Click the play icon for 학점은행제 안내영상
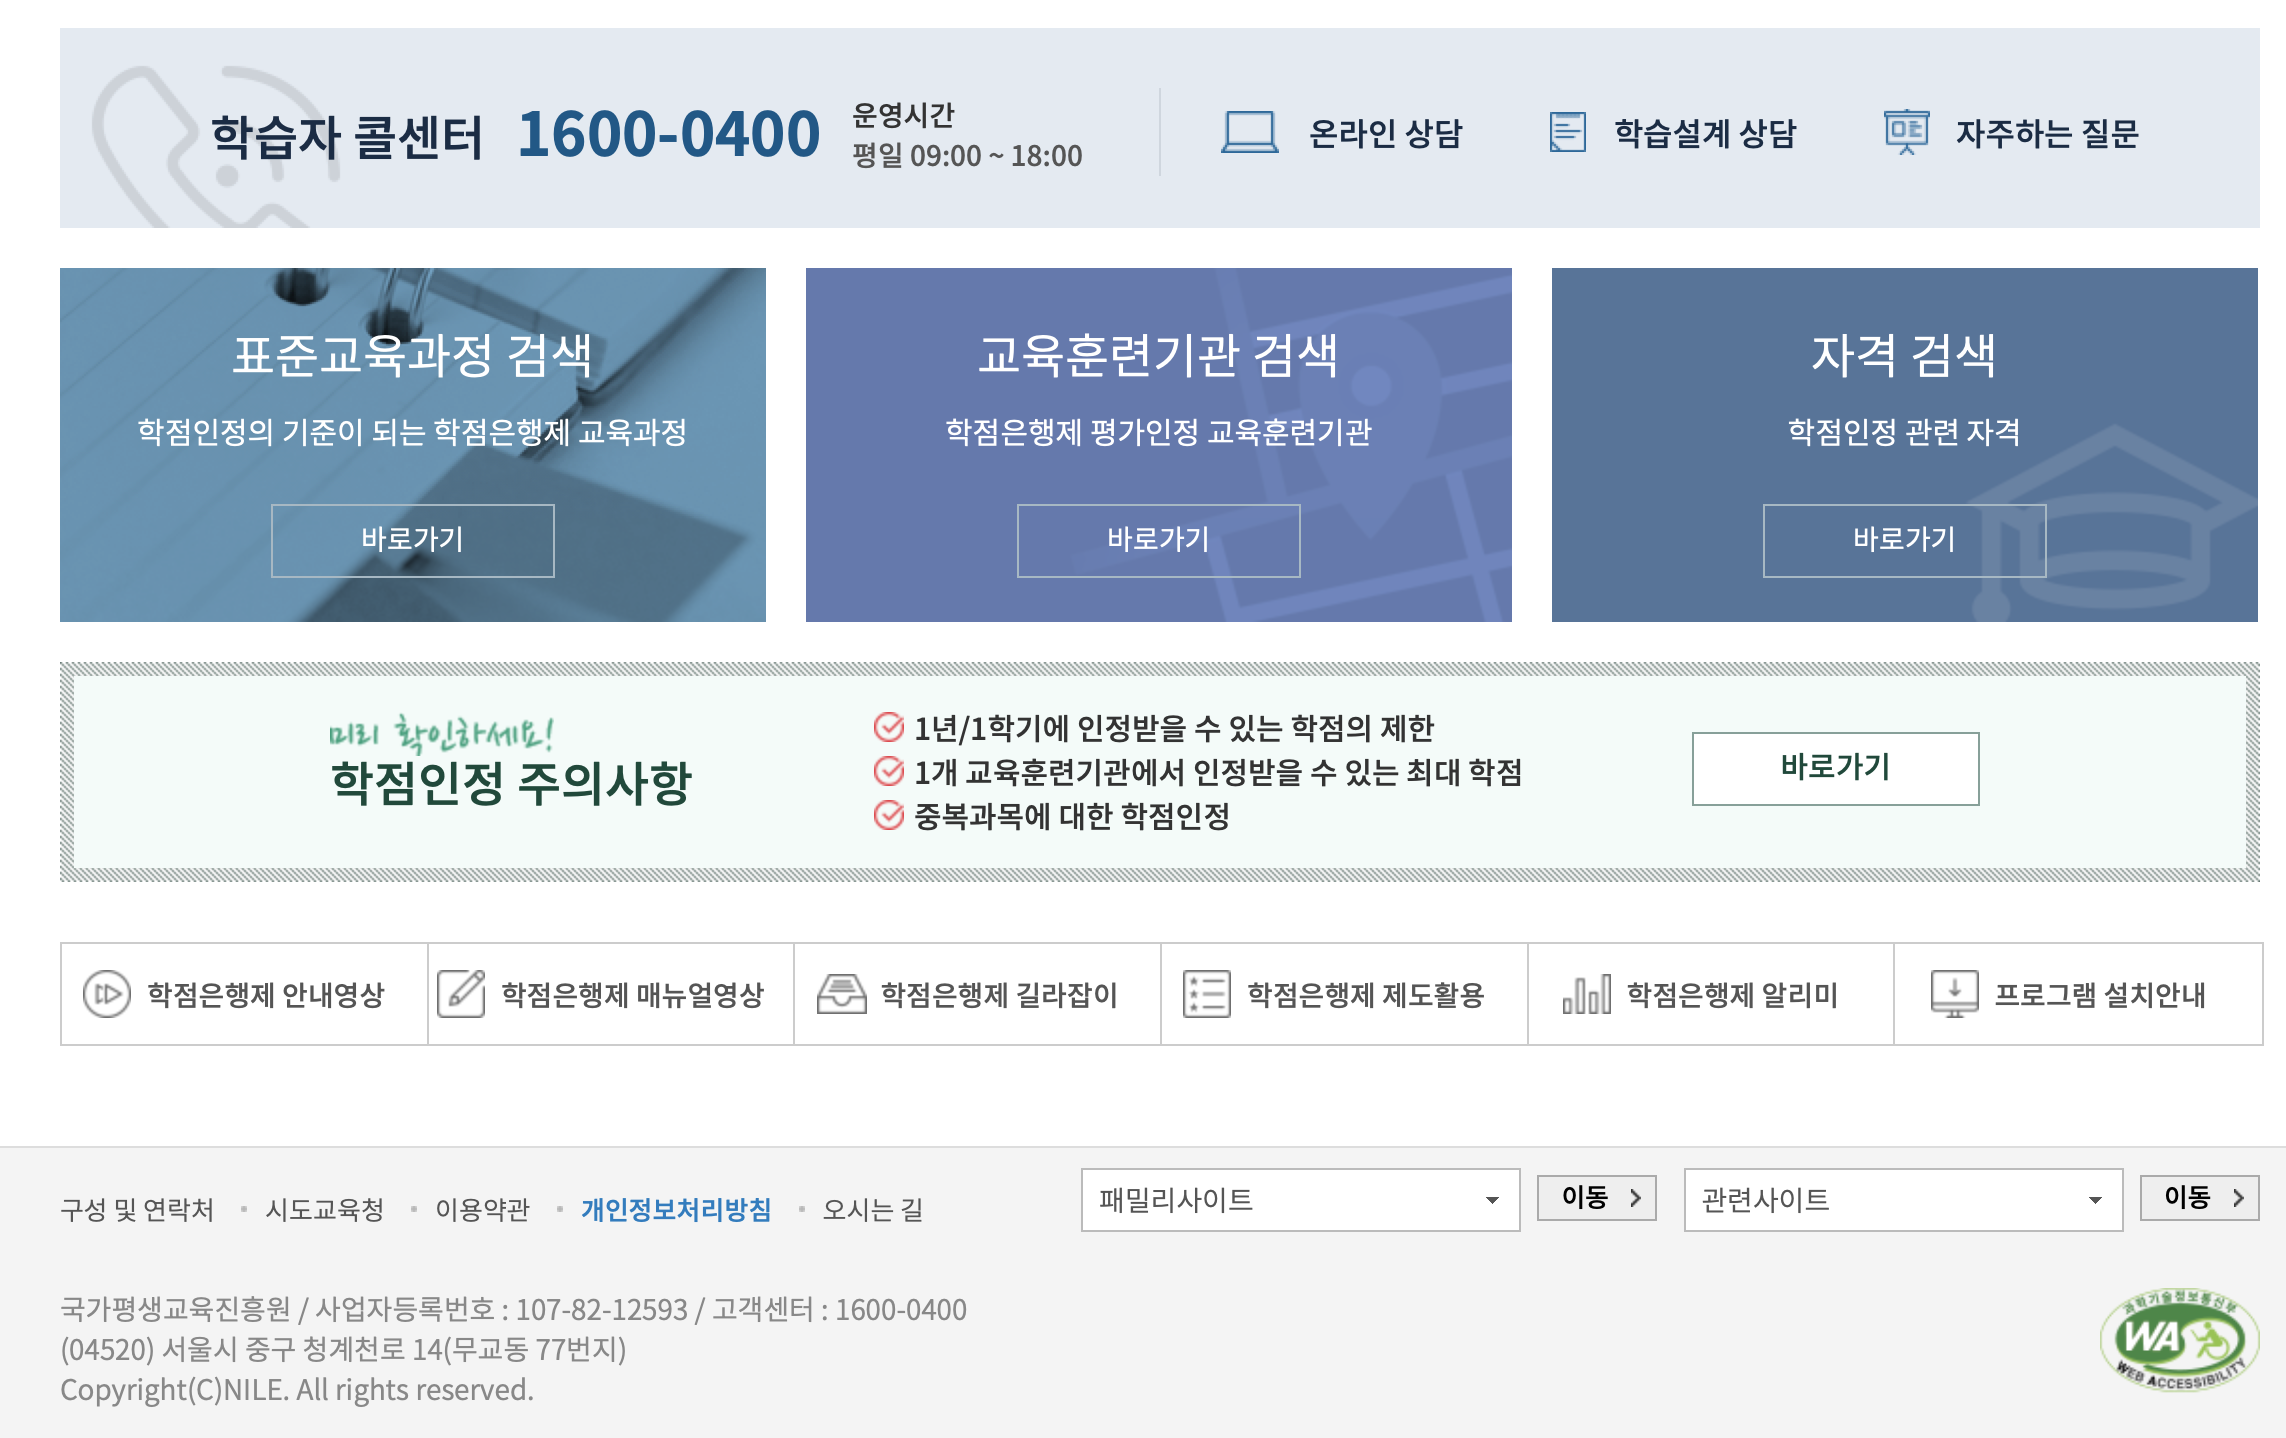The image size is (2286, 1438). (x=106, y=994)
